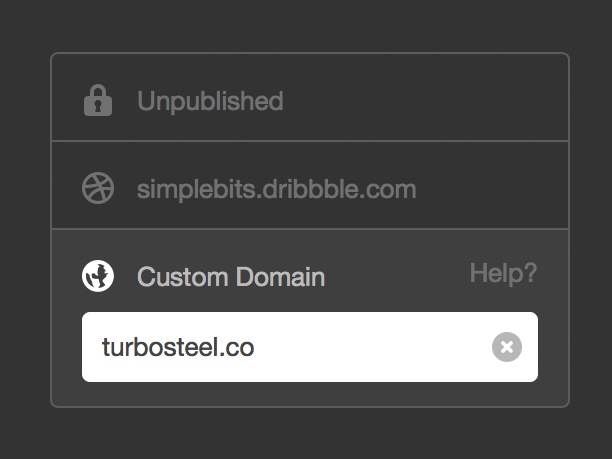The height and width of the screenshot is (459, 612).
Task: Clear the domain field with the x button
Action: (x=507, y=347)
